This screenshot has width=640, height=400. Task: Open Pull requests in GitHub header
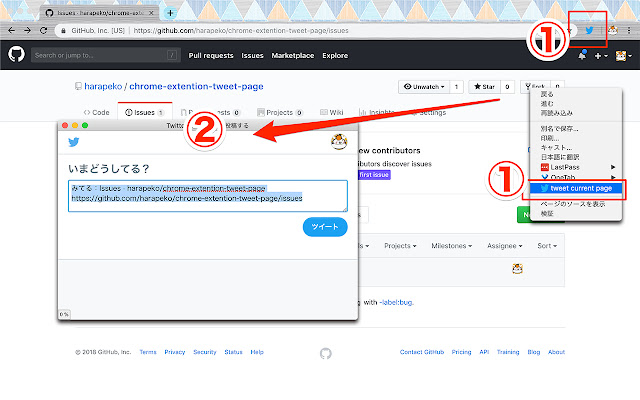[x=211, y=56]
